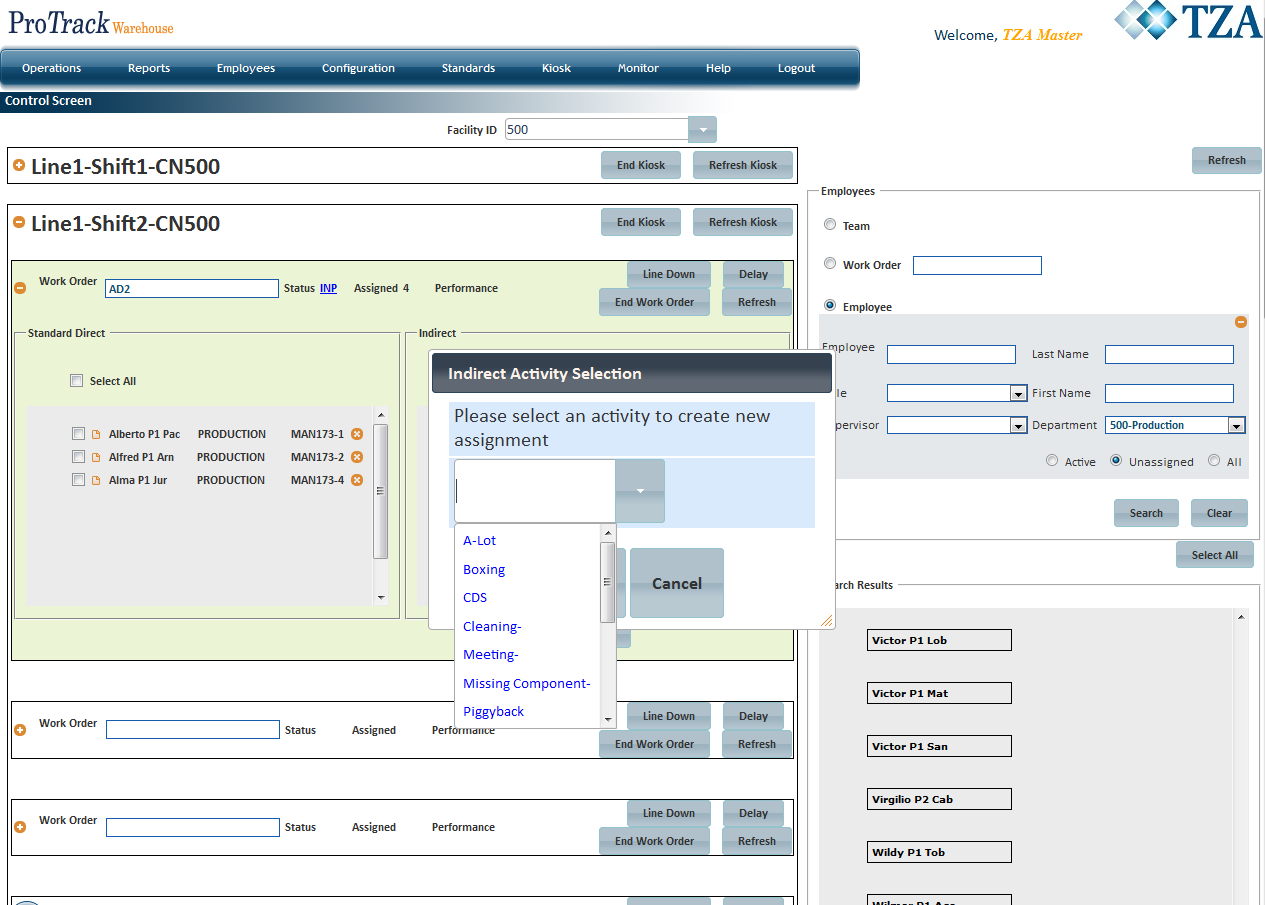The height and width of the screenshot is (905, 1265).
Task: Open the Standards menu
Action: point(468,68)
